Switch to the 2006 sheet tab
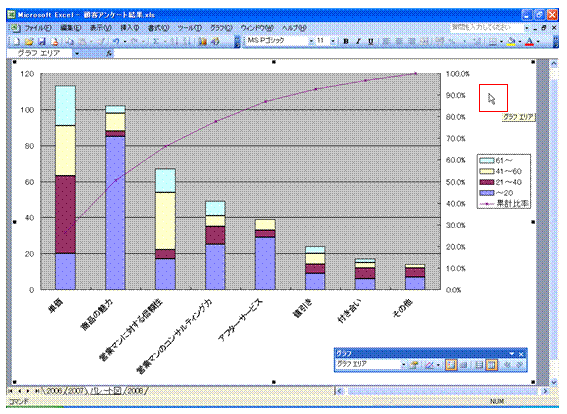The image size is (567, 414). pos(55,391)
